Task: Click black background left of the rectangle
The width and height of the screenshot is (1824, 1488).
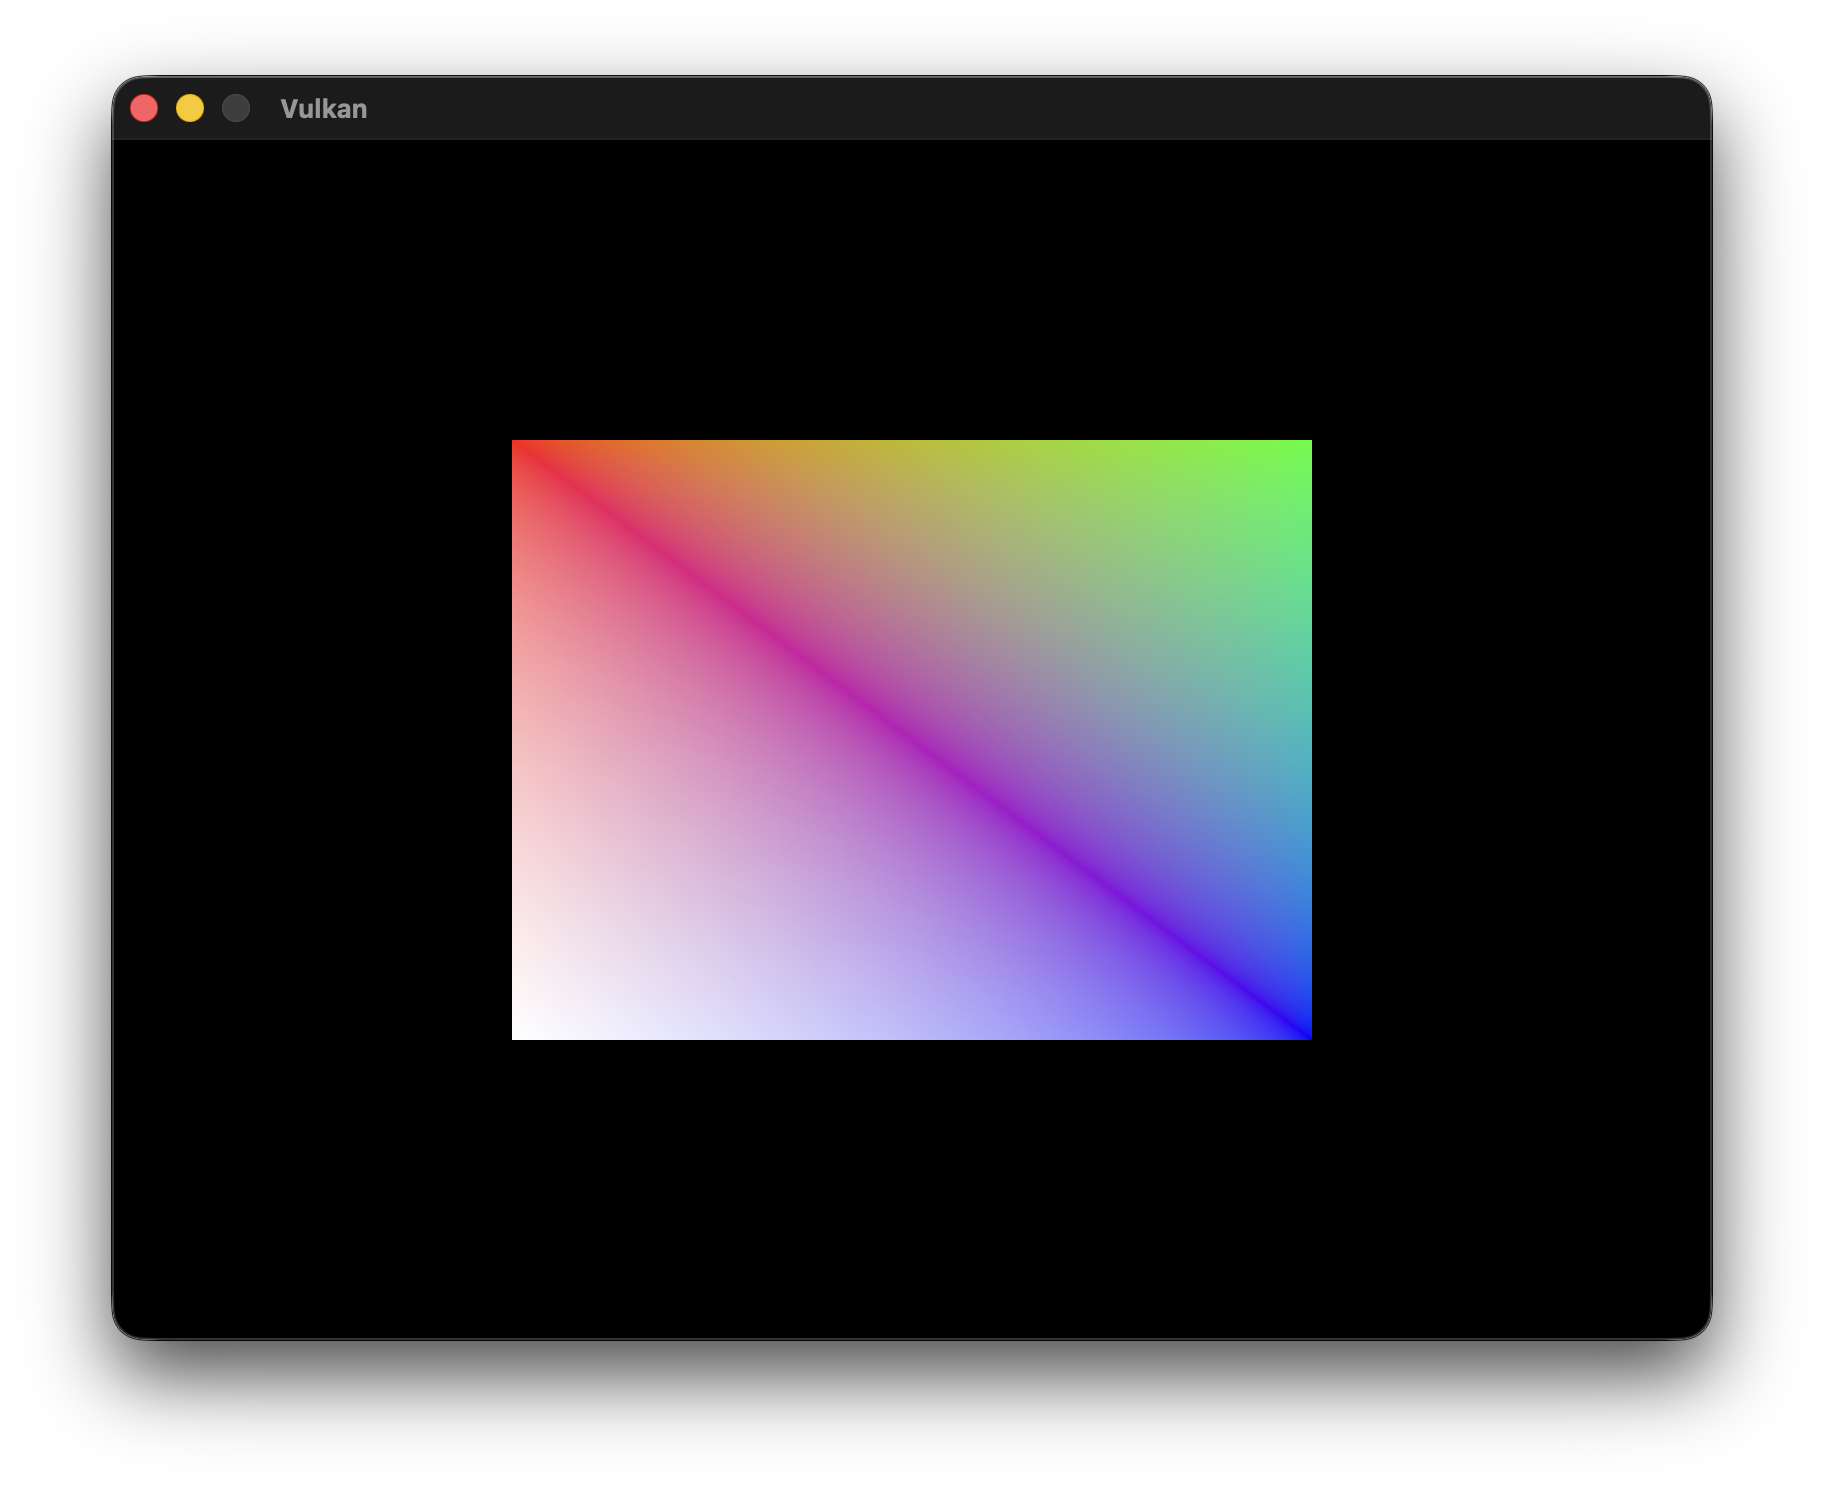Action: 312,740
